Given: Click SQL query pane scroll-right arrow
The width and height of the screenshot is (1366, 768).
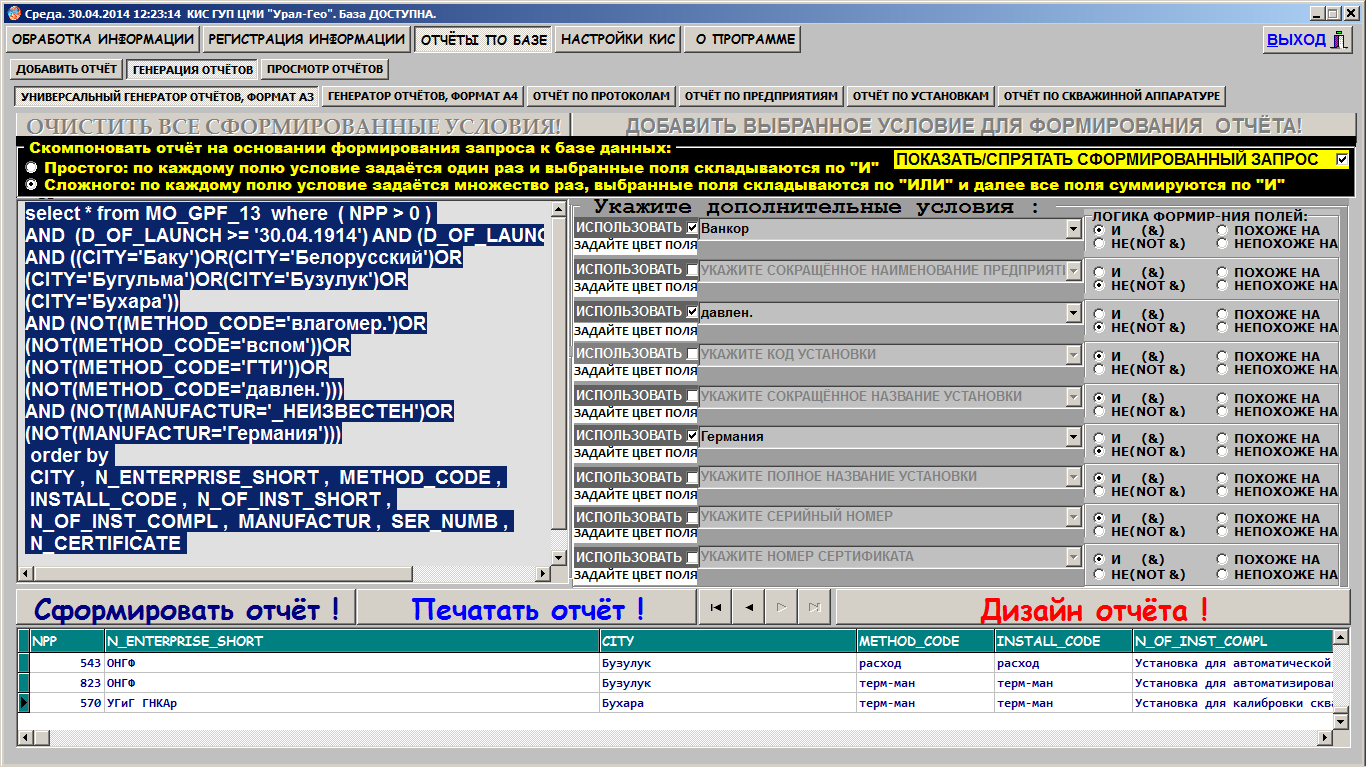Looking at the screenshot, I should click(544, 574).
